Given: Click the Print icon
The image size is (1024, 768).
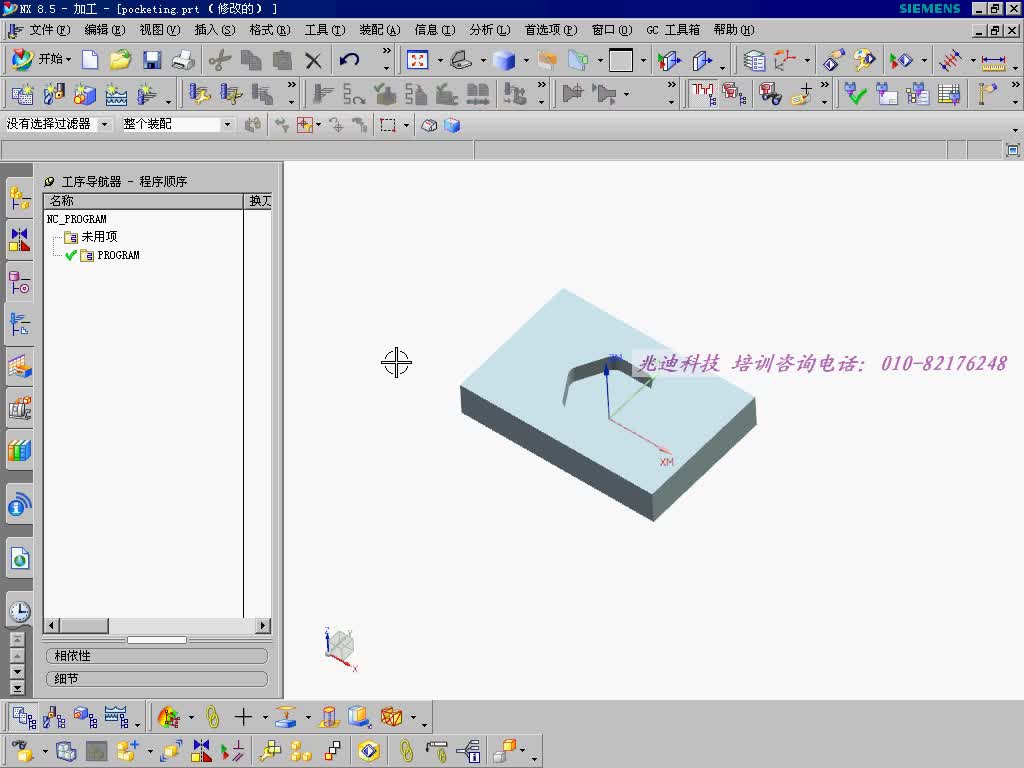Looking at the screenshot, I should click(x=183, y=60).
